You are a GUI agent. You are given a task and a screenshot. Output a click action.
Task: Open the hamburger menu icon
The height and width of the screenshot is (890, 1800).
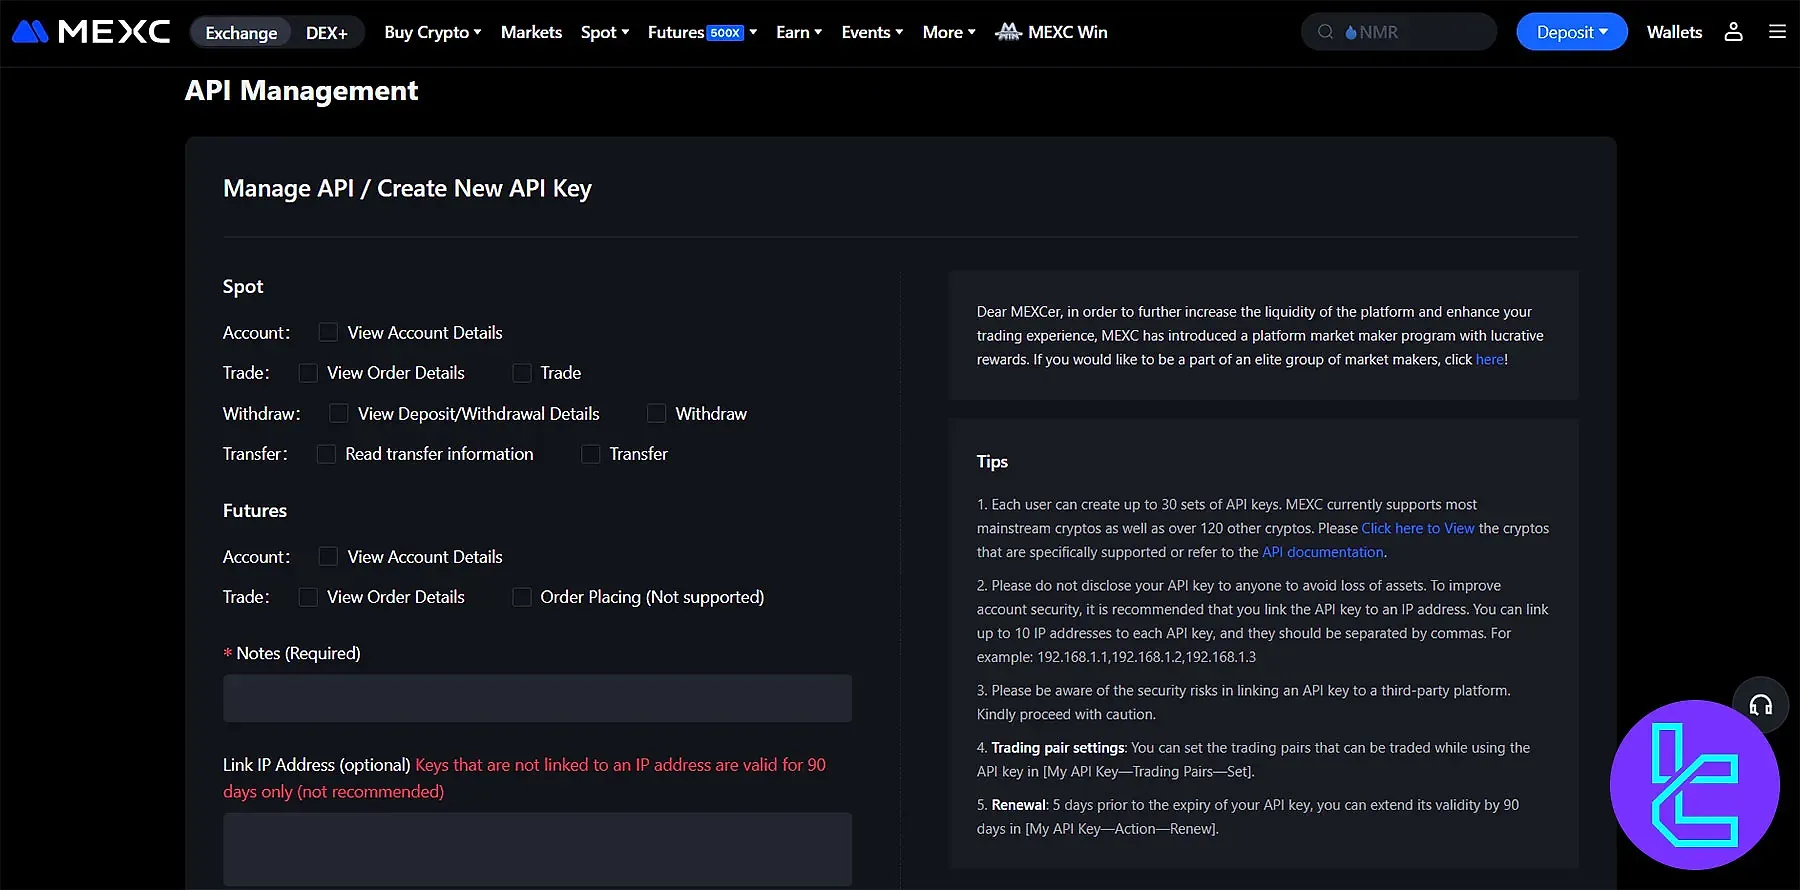(1777, 32)
